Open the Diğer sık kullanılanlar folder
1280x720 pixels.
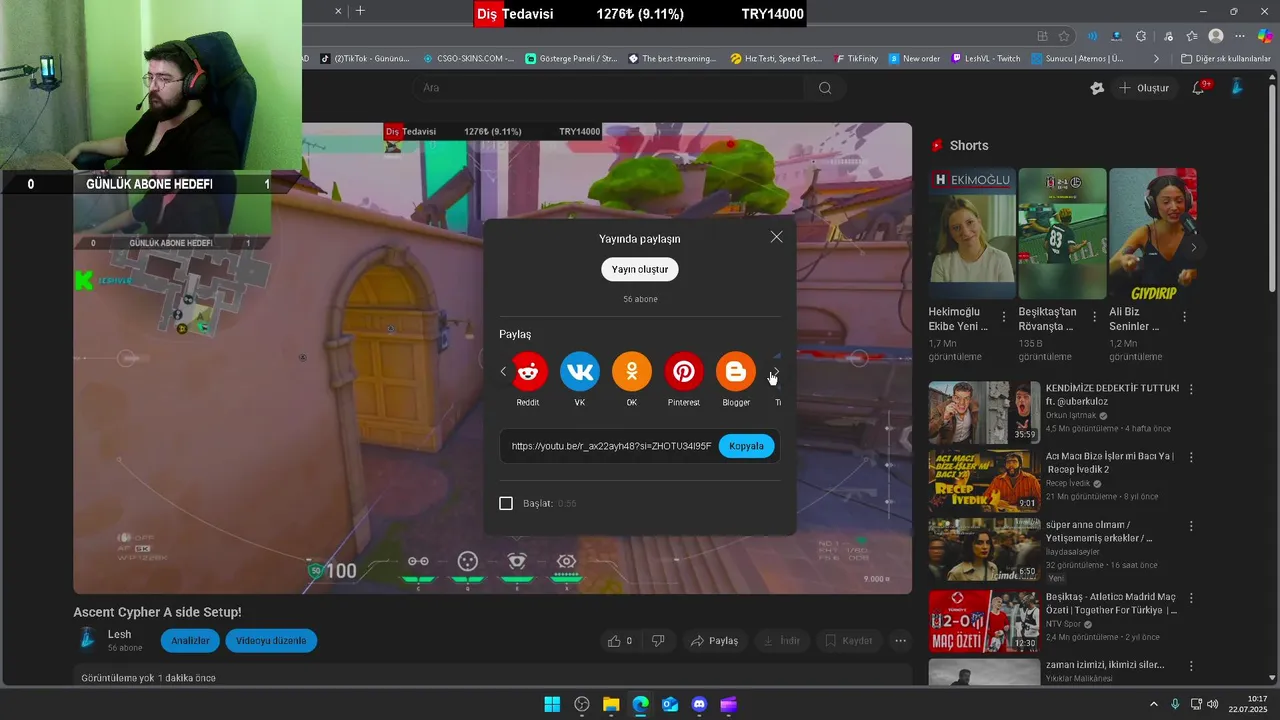click(x=1225, y=59)
